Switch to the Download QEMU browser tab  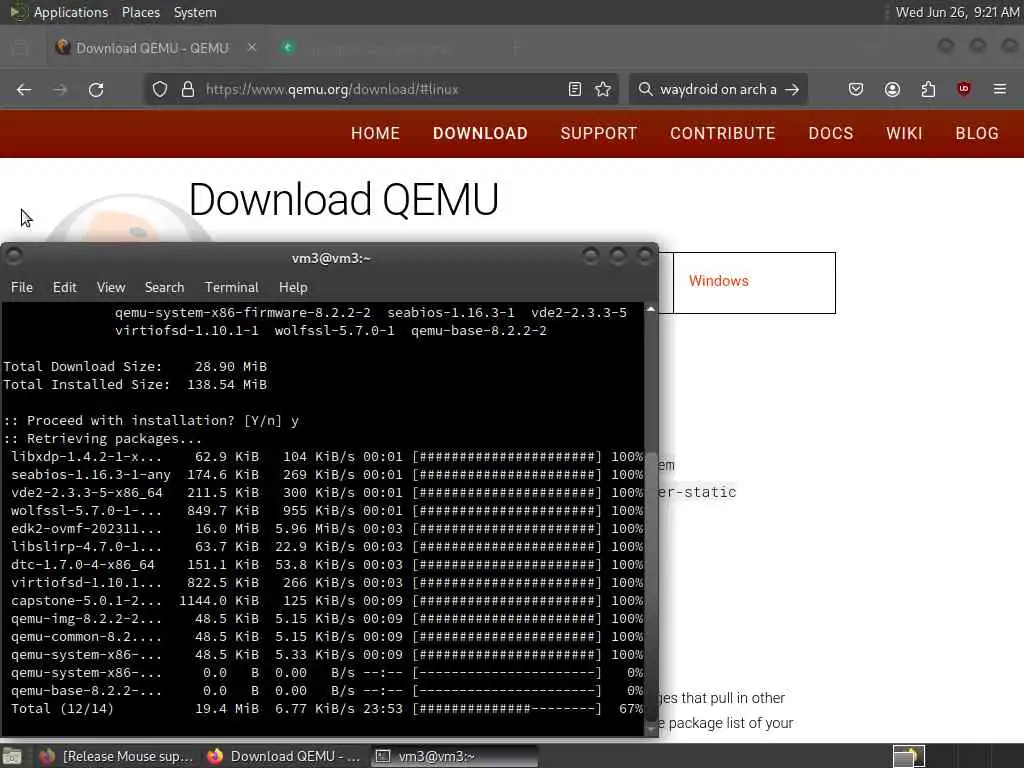(152, 48)
